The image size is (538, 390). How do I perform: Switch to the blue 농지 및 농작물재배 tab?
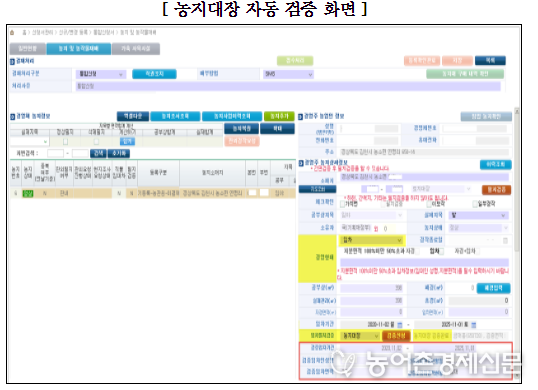79,49
